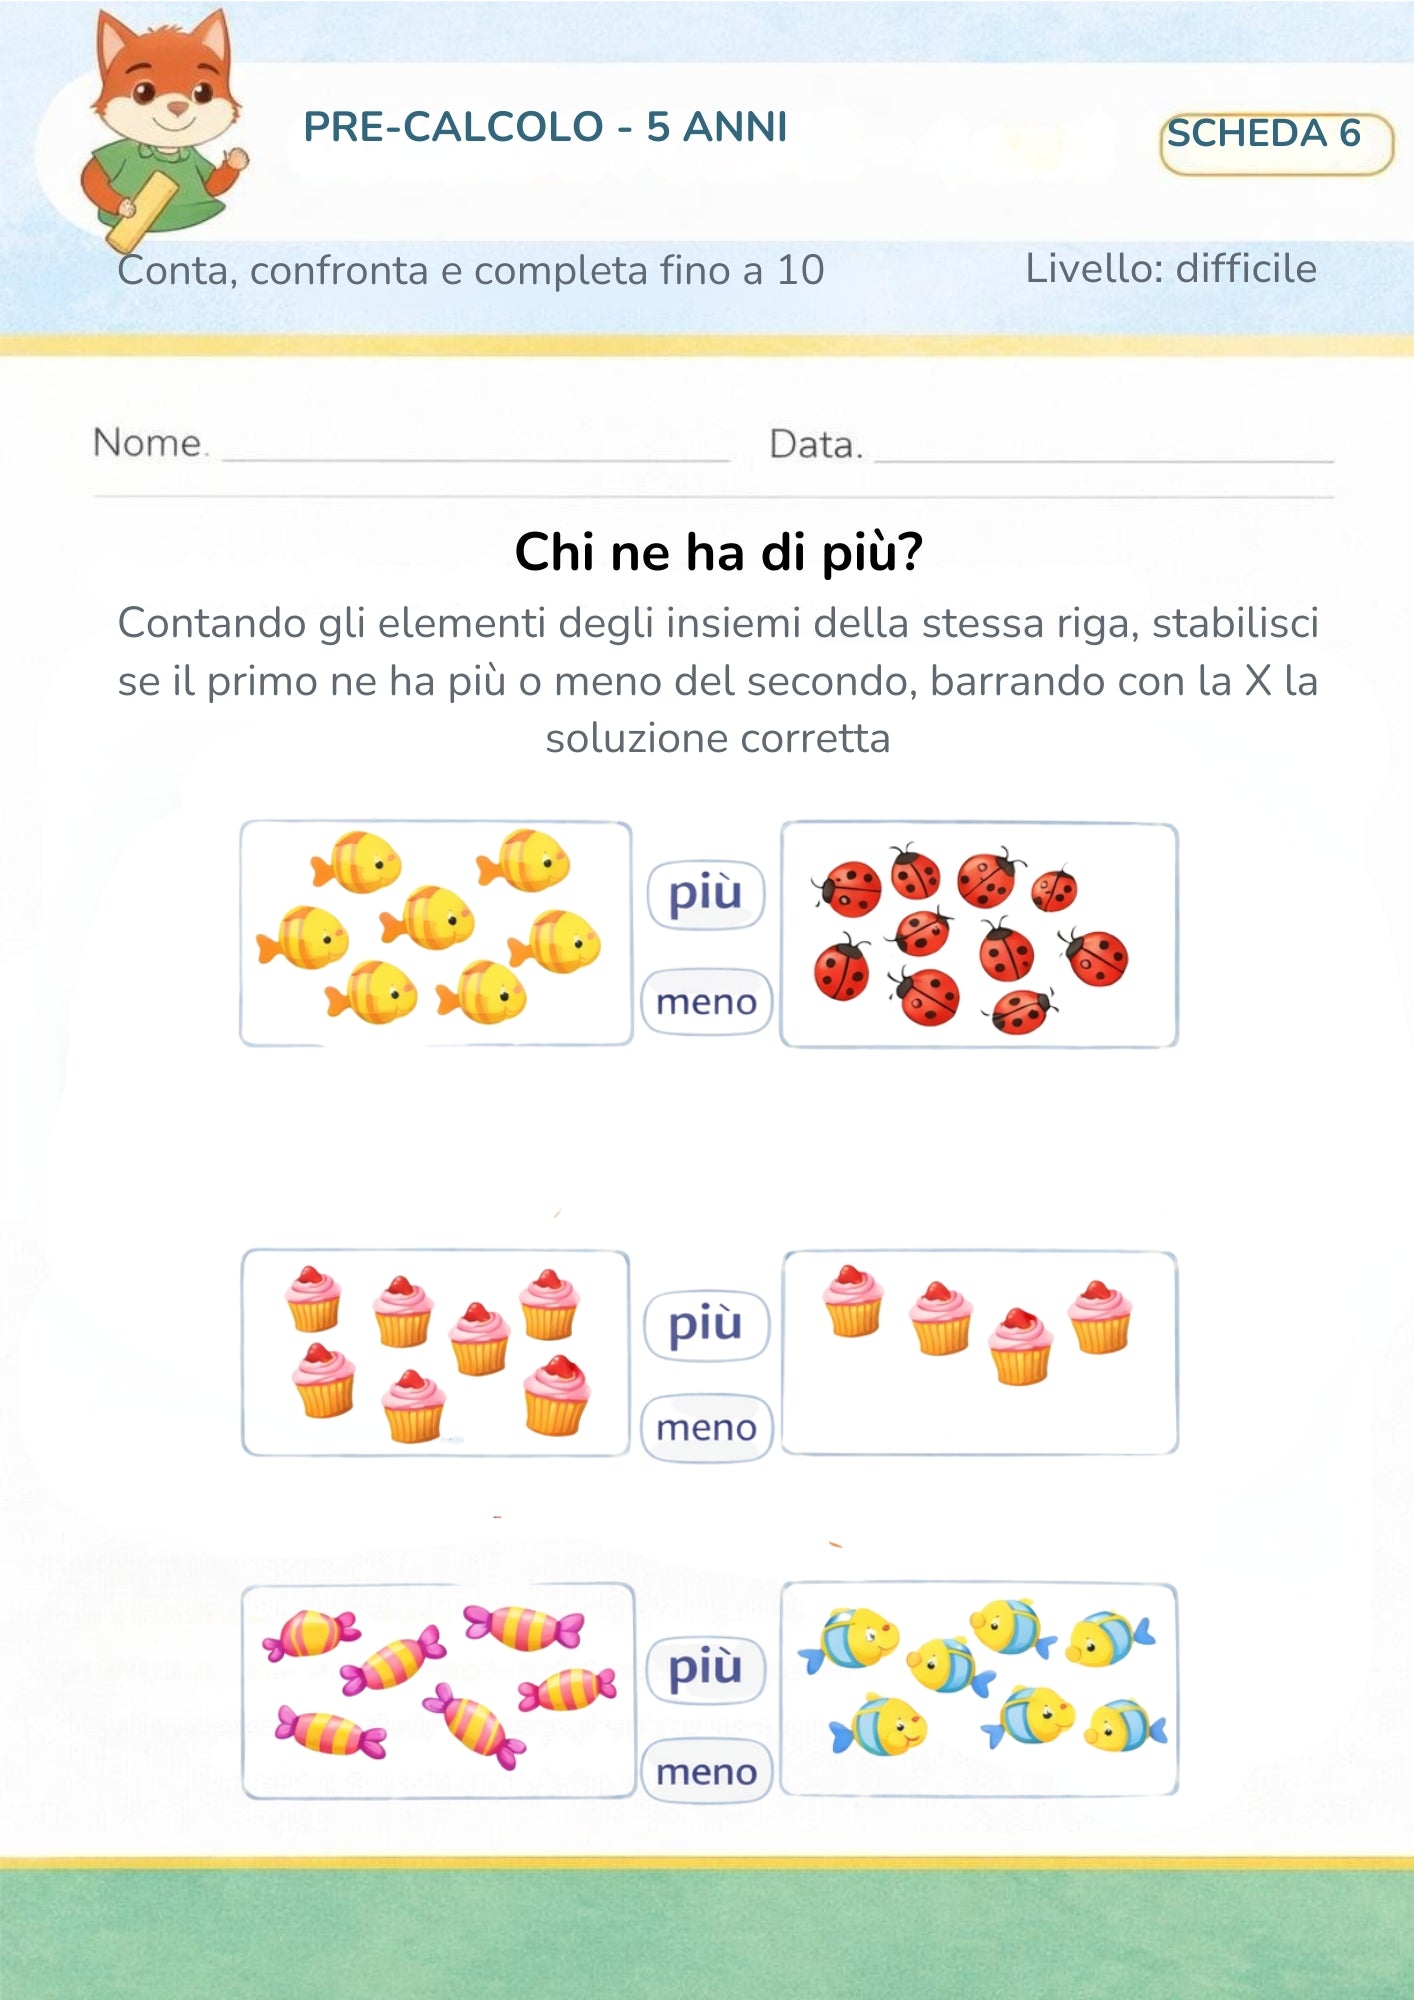Viewport: 1414px width, 2000px height.
Task: Click the box with four cupcakes
Action: [978, 1352]
